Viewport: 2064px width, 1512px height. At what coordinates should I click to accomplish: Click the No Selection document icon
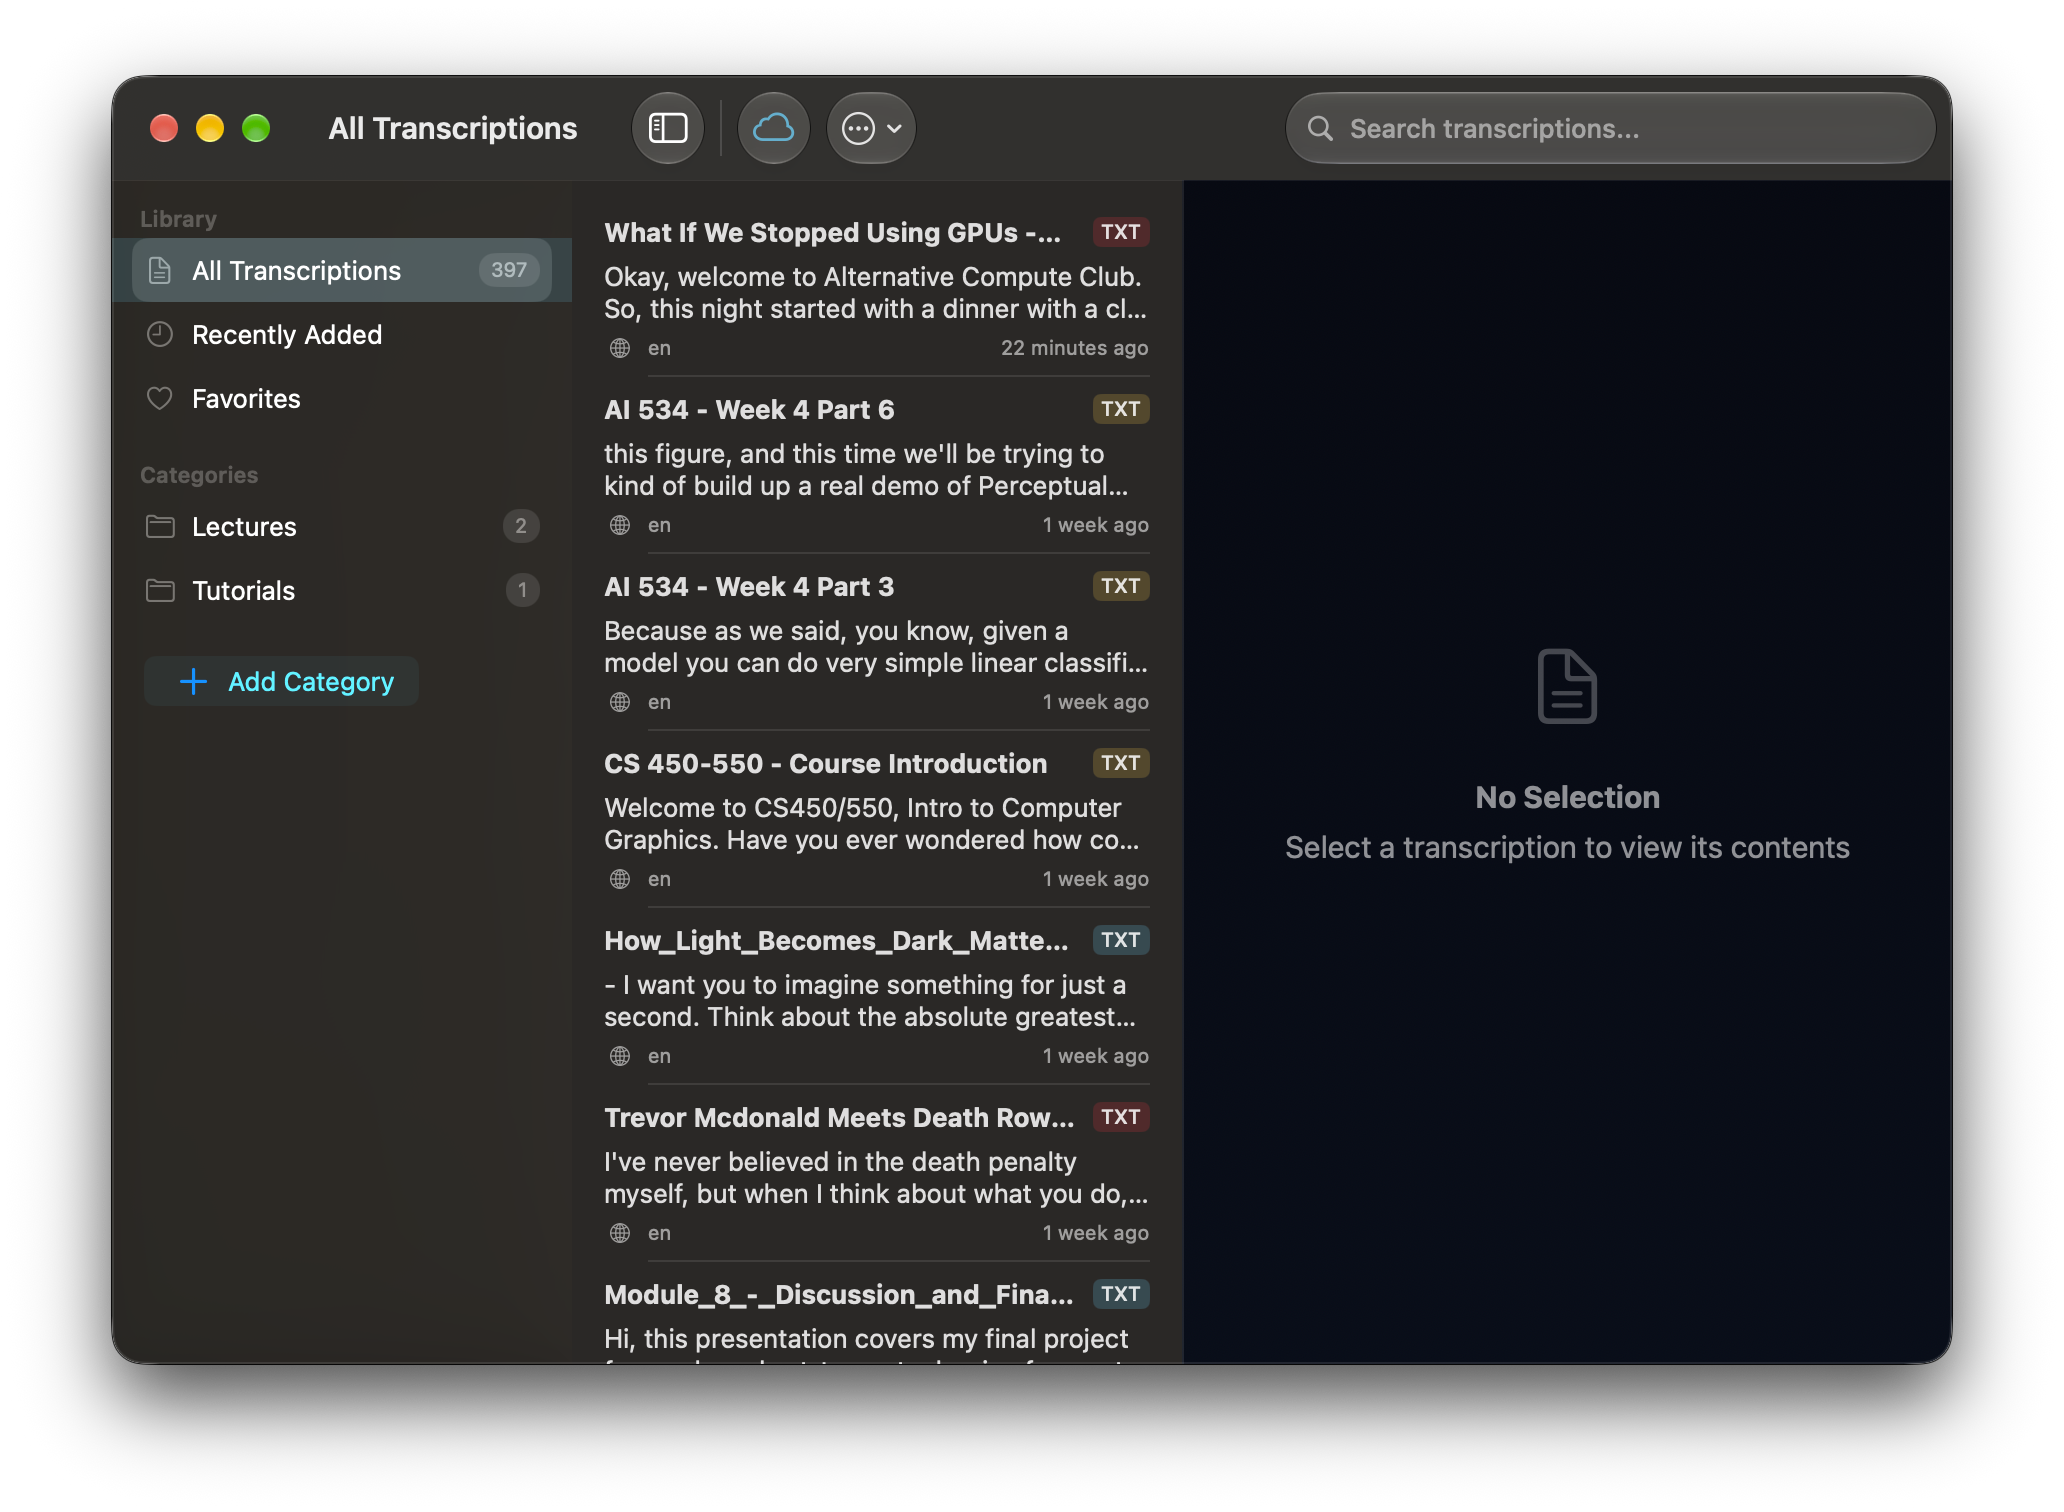pyautogui.click(x=1567, y=686)
